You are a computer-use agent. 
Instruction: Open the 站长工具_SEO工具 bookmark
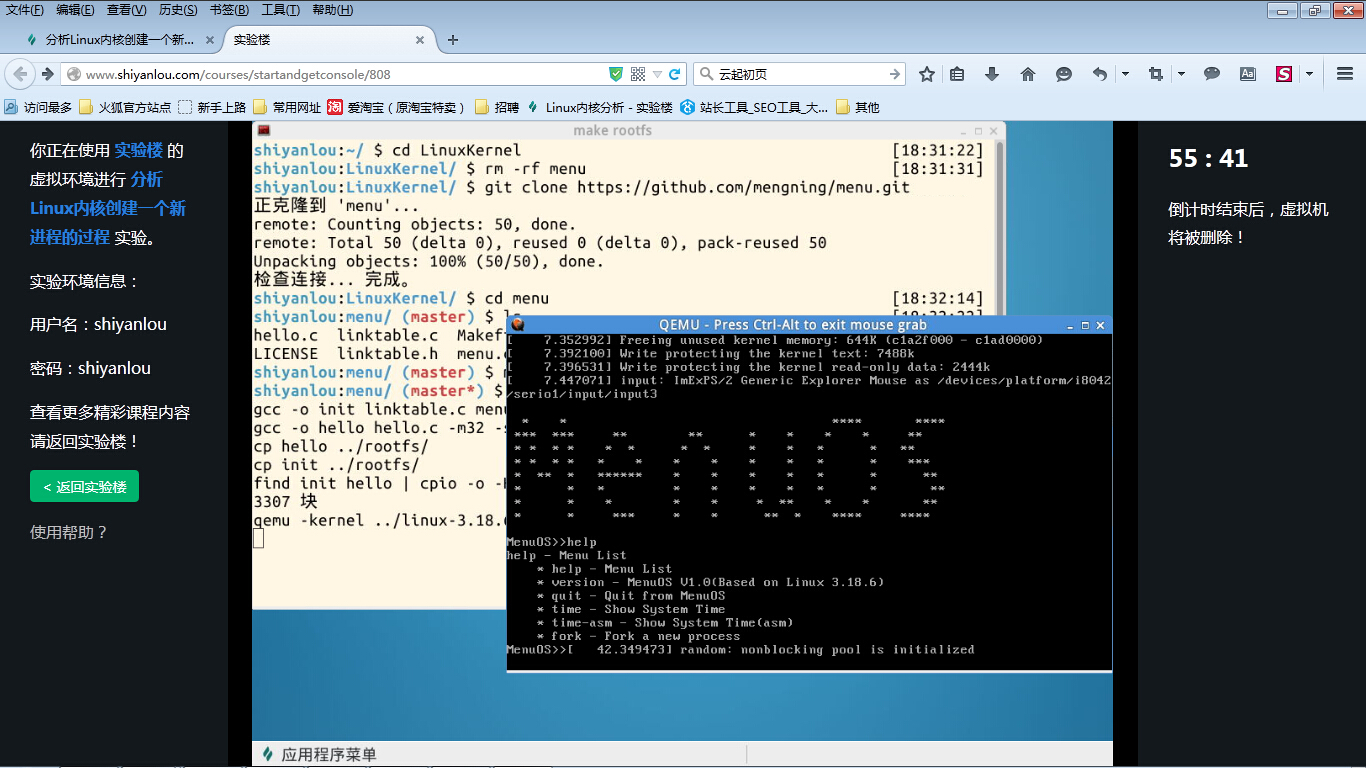click(x=754, y=107)
